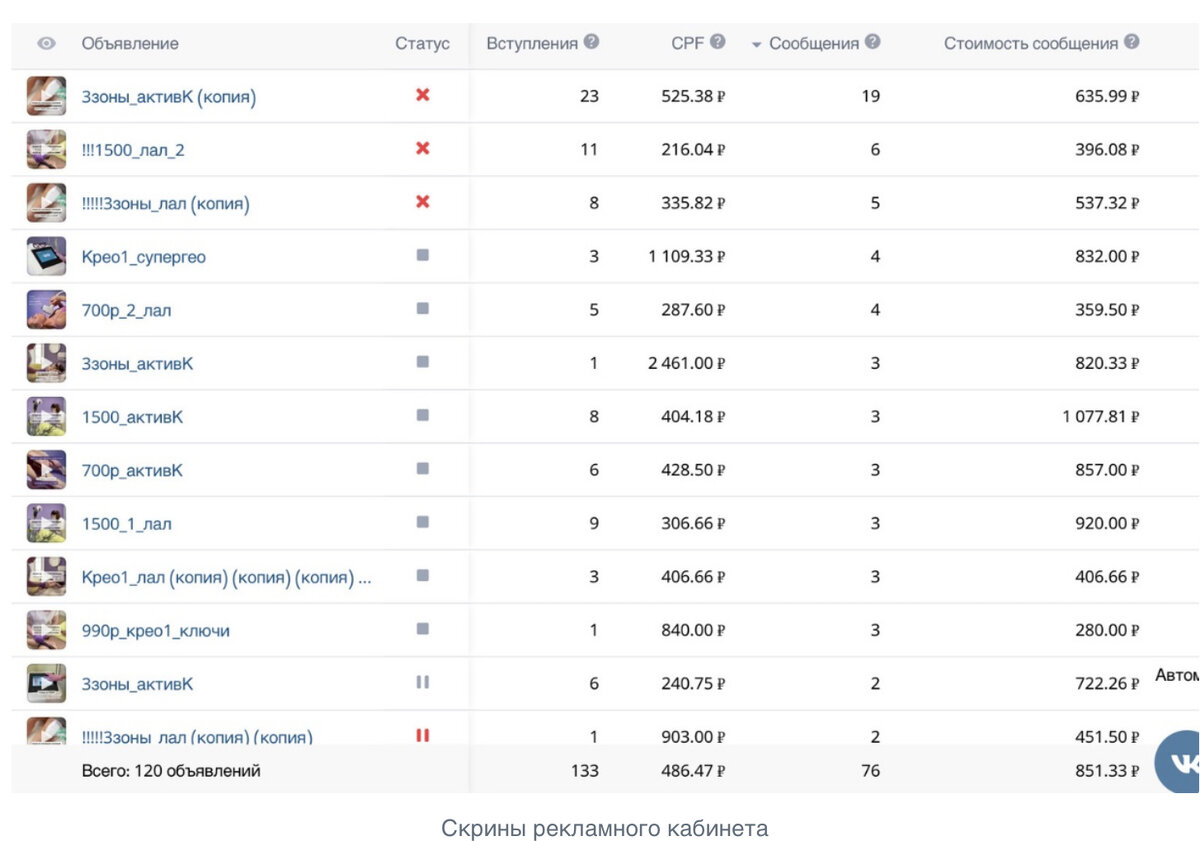Click red pause icon in last ad row
The image size is (1200, 841).
(422, 735)
